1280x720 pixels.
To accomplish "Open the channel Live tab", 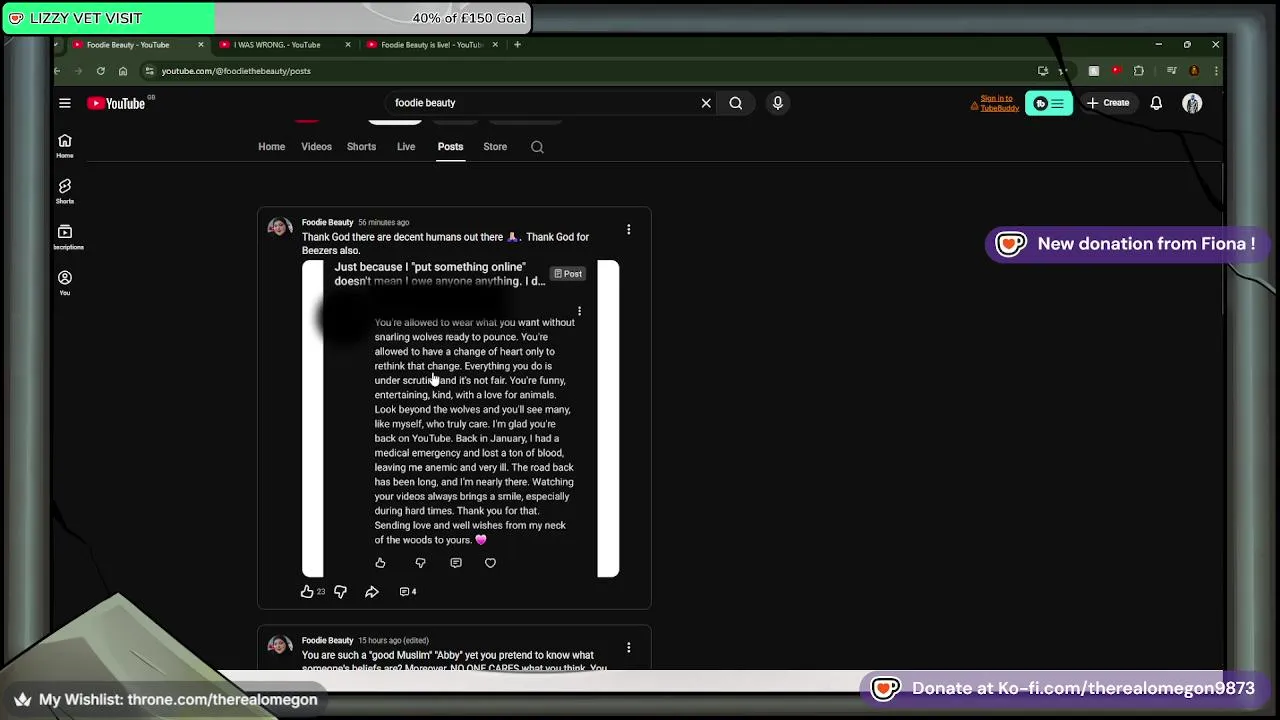I will [x=406, y=147].
